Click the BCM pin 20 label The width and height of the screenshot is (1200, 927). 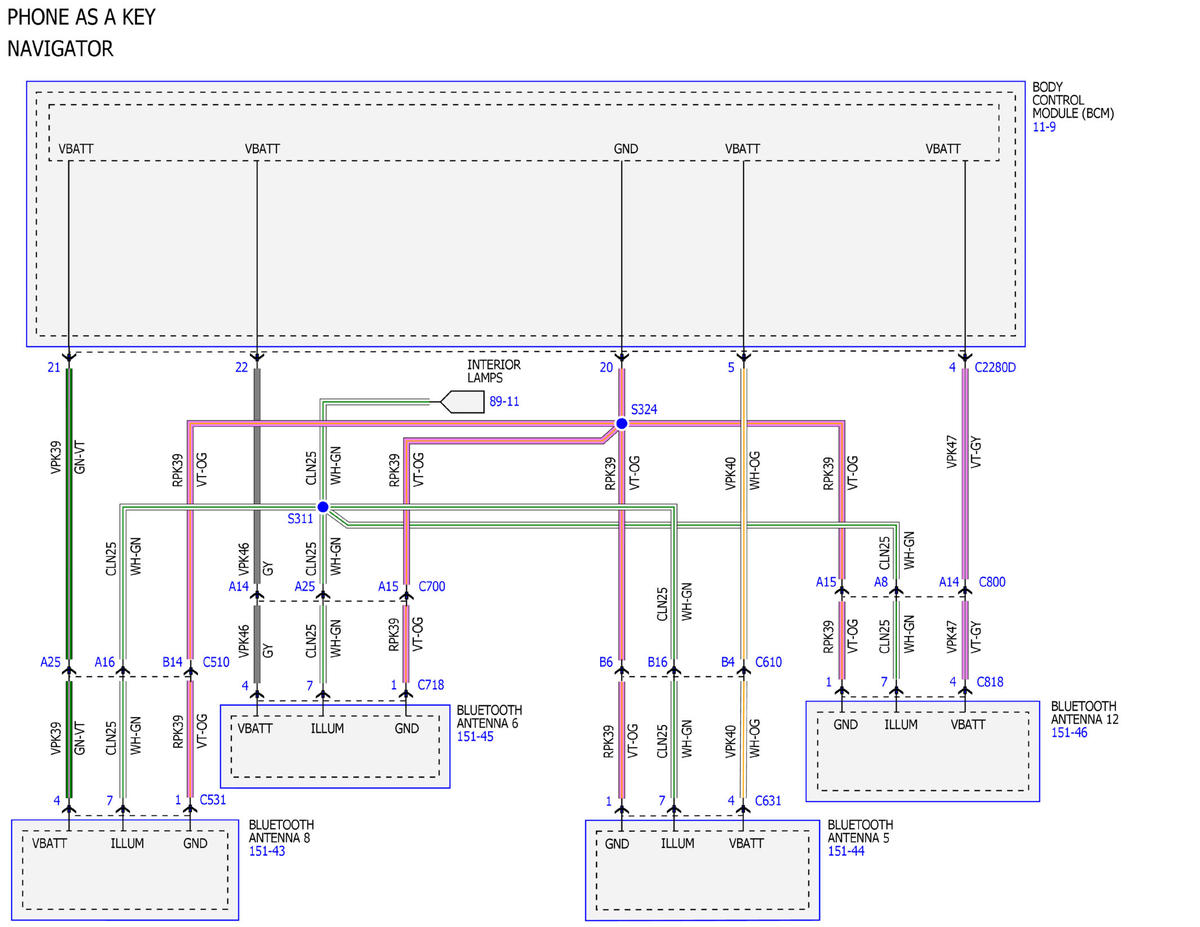(606, 368)
